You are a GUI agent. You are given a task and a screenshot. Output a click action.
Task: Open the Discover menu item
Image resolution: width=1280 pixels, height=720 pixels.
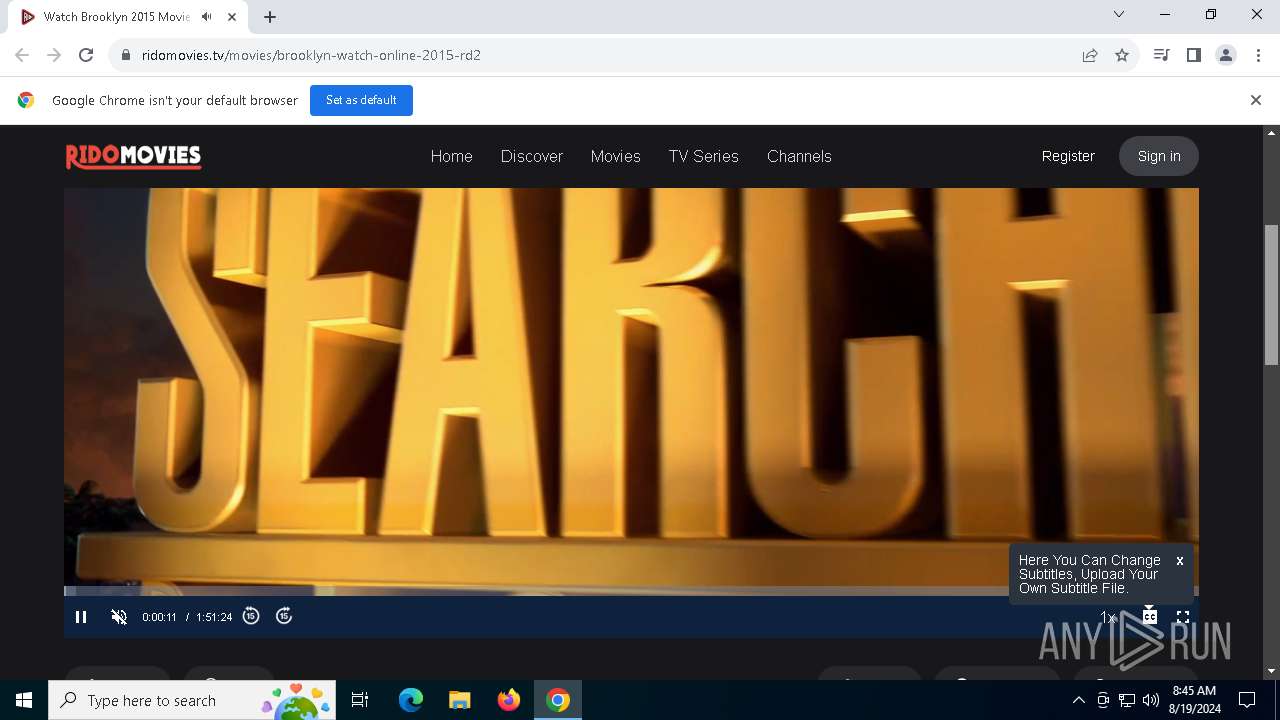point(532,156)
